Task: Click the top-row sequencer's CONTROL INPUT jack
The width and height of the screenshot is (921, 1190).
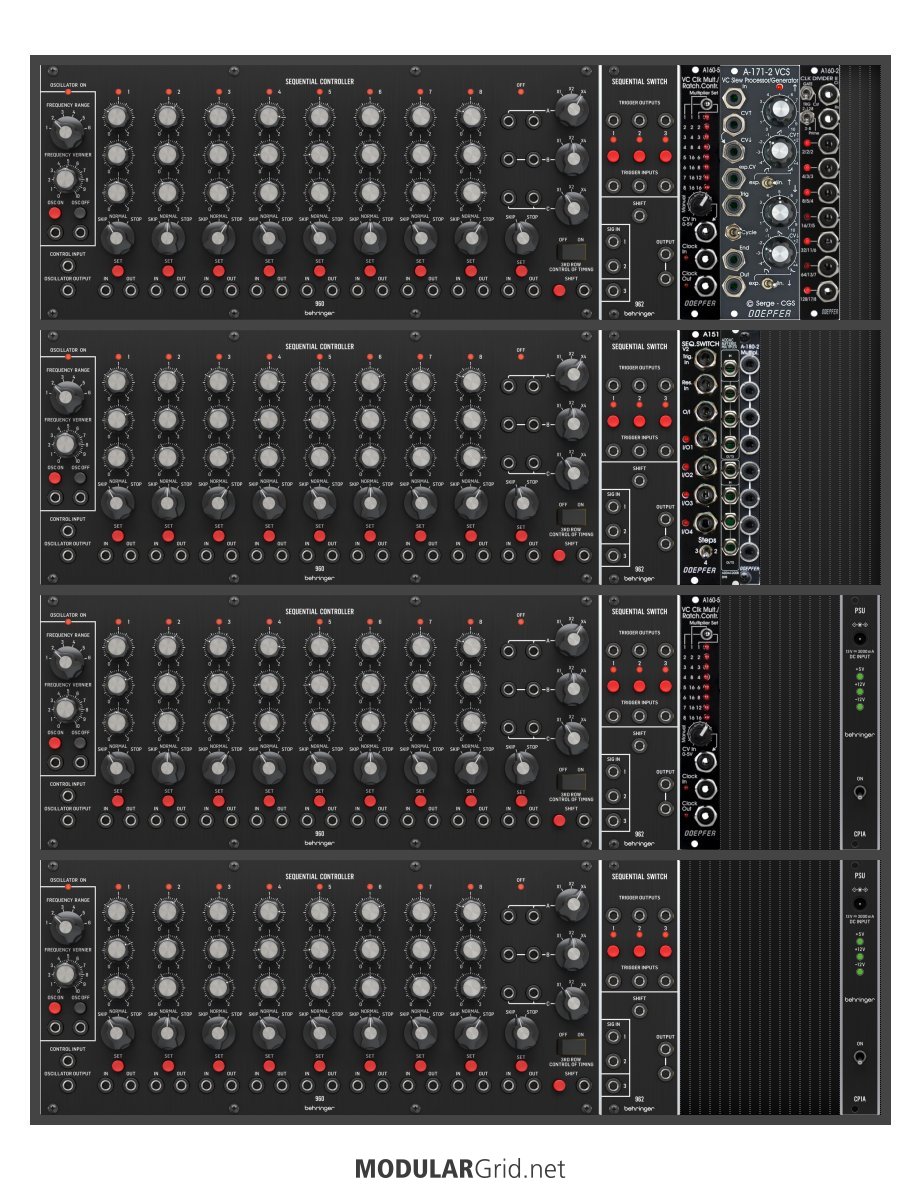Action: (x=68, y=266)
